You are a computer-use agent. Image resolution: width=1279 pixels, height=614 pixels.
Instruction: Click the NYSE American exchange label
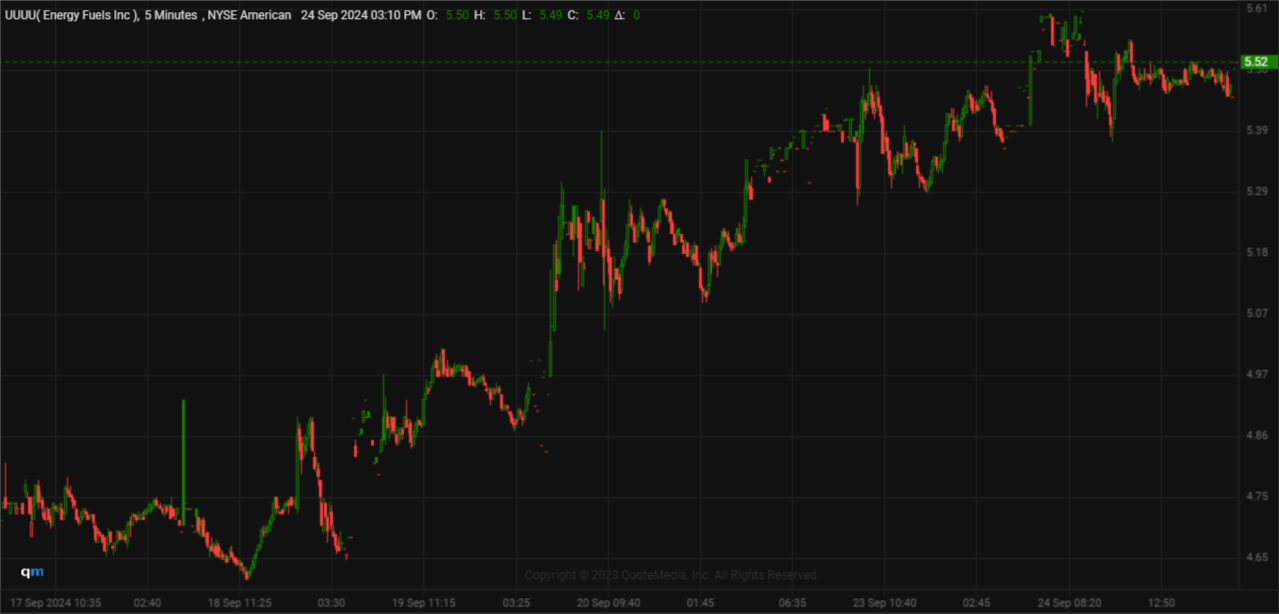250,15
